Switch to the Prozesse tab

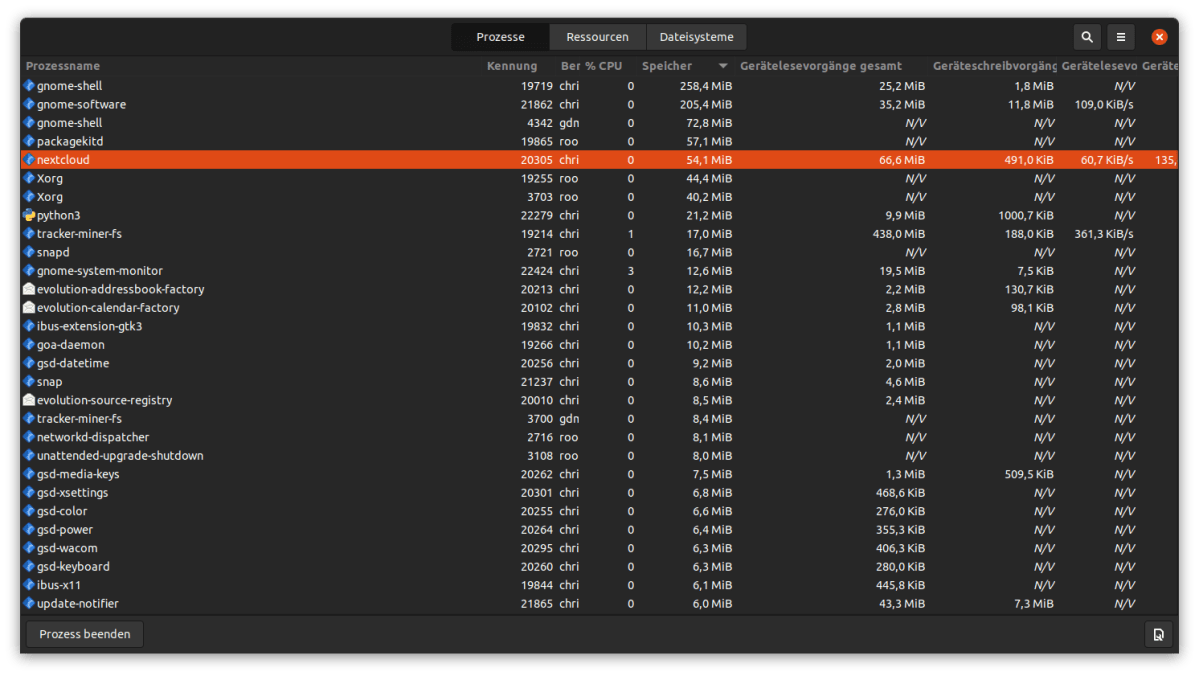coord(500,37)
